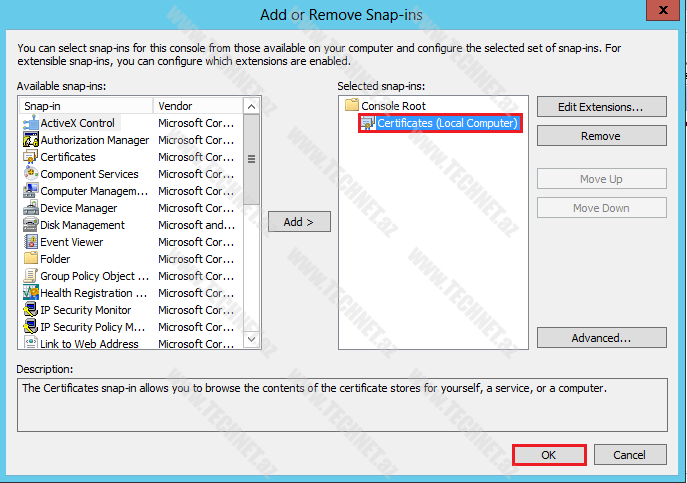The image size is (687, 483).
Task: Select Group Policy Object entry
Action: click(x=86, y=276)
